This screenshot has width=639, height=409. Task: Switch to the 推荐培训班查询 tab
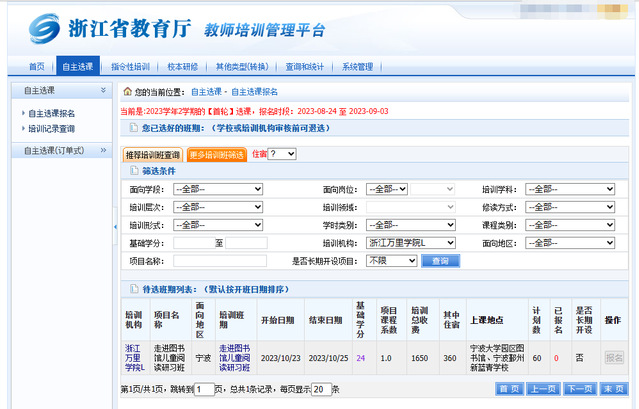pos(153,155)
